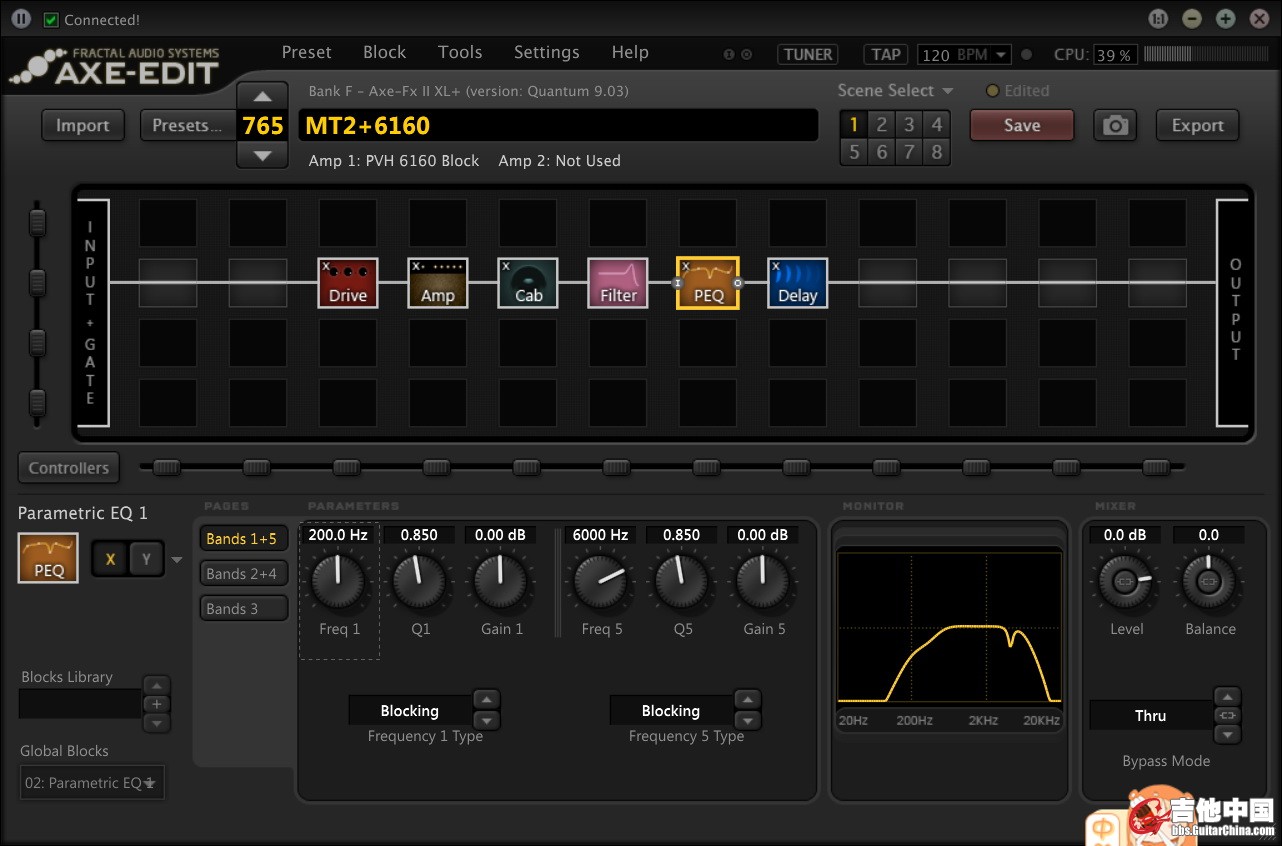1282x846 pixels.
Task: Select scene 4
Action: [x=936, y=125]
